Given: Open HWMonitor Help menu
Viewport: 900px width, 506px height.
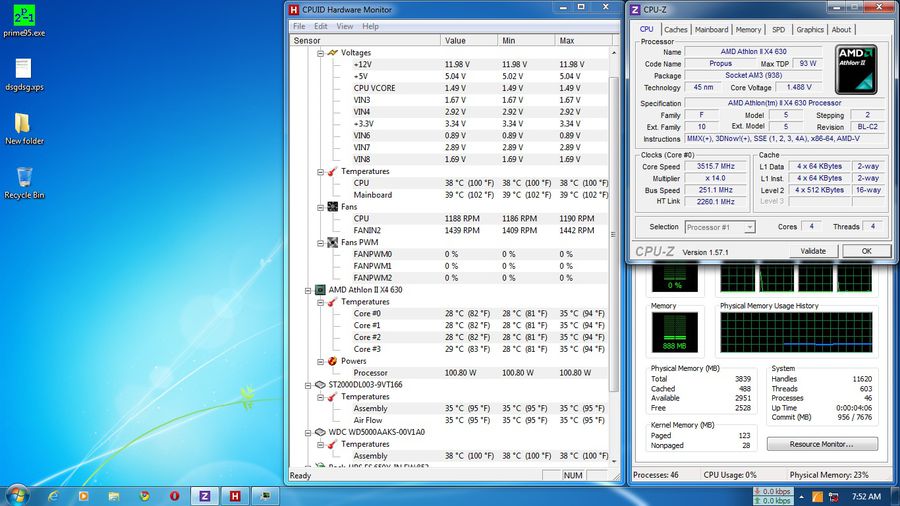Looking at the screenshot, I should pos(370,26).
